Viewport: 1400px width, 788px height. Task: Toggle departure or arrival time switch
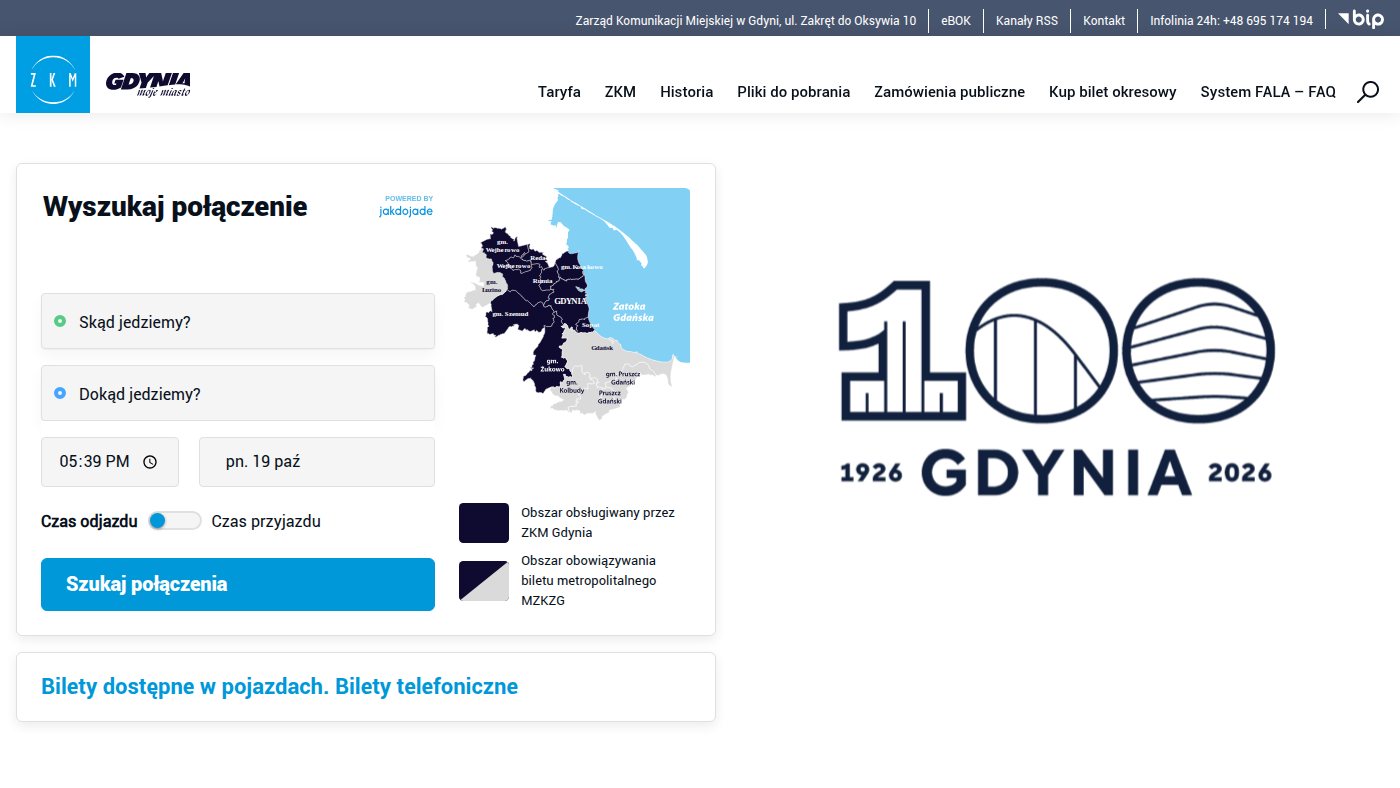point(174,521)
